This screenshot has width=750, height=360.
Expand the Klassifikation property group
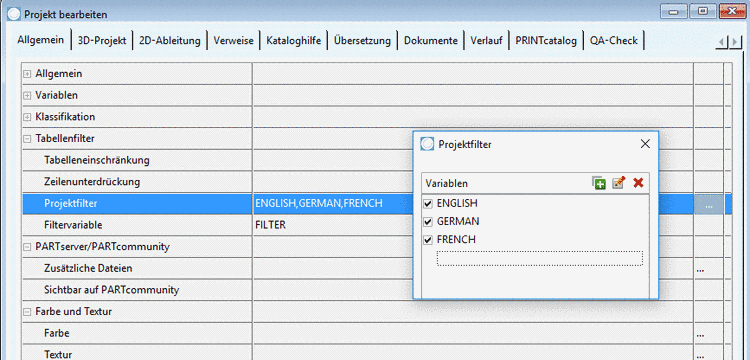coord(27,117)
